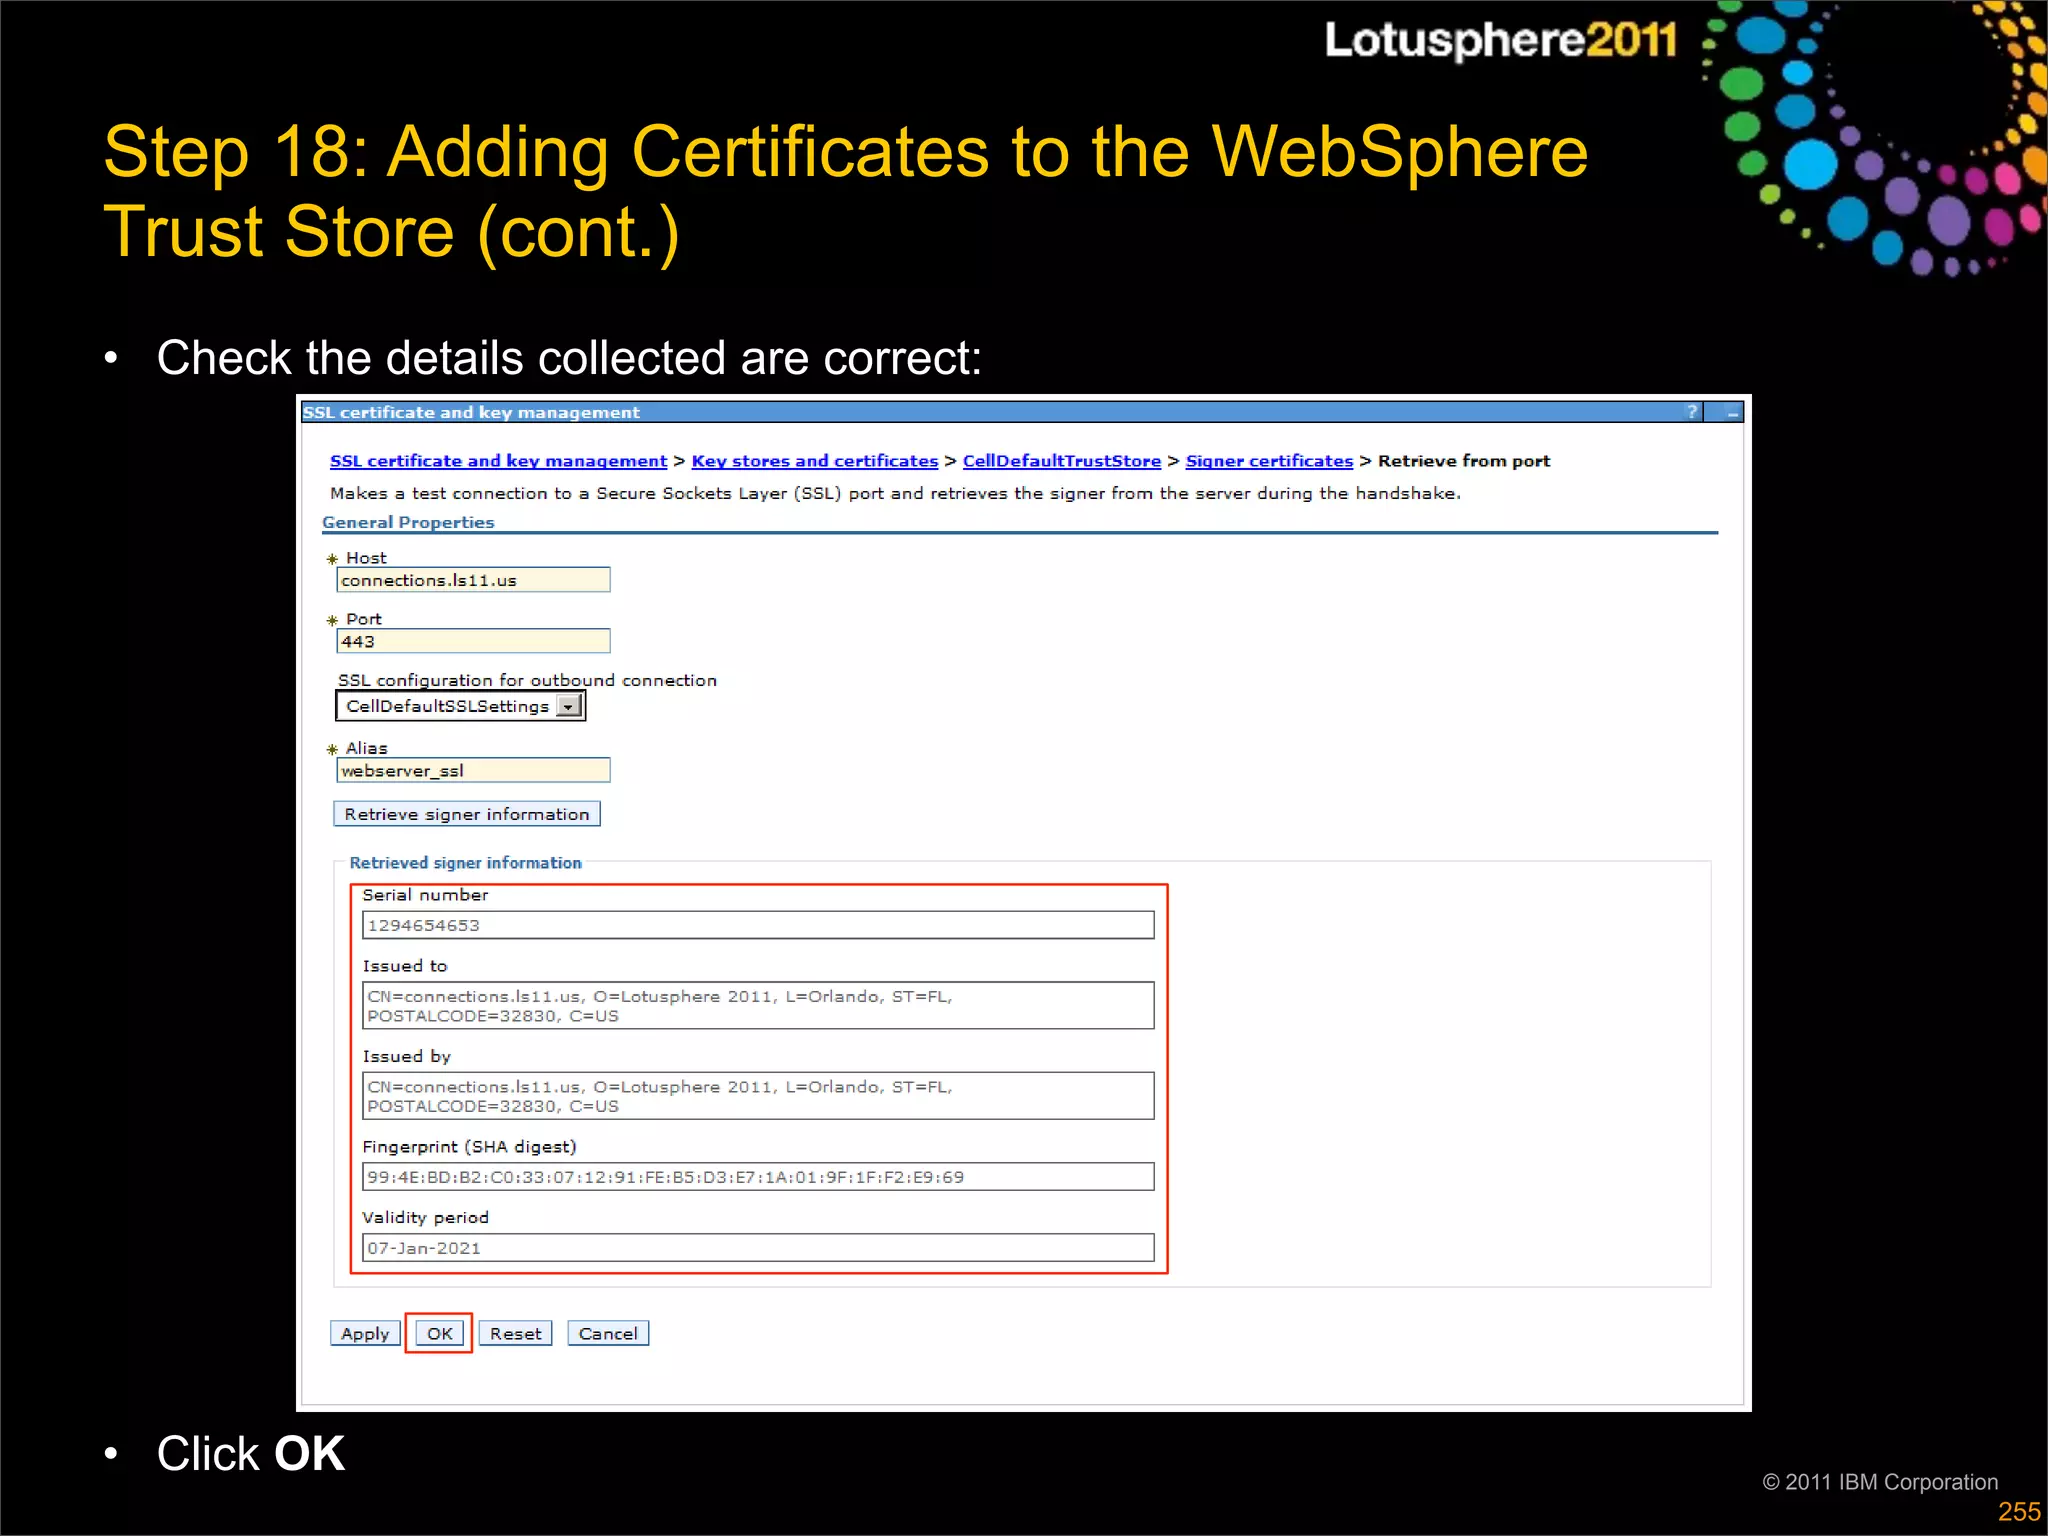Click the Apply button
The image size is (2048, 1536).
(x=365, y=1333)
